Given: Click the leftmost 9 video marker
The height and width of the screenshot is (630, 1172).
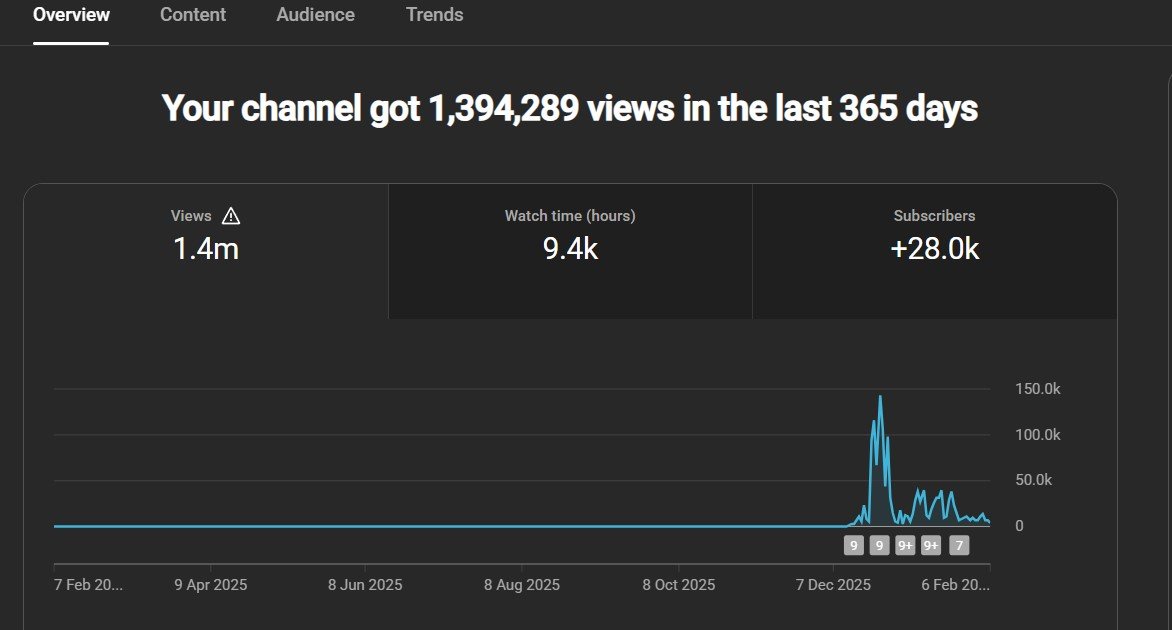Looking at the screenshot, I should 853,546.
